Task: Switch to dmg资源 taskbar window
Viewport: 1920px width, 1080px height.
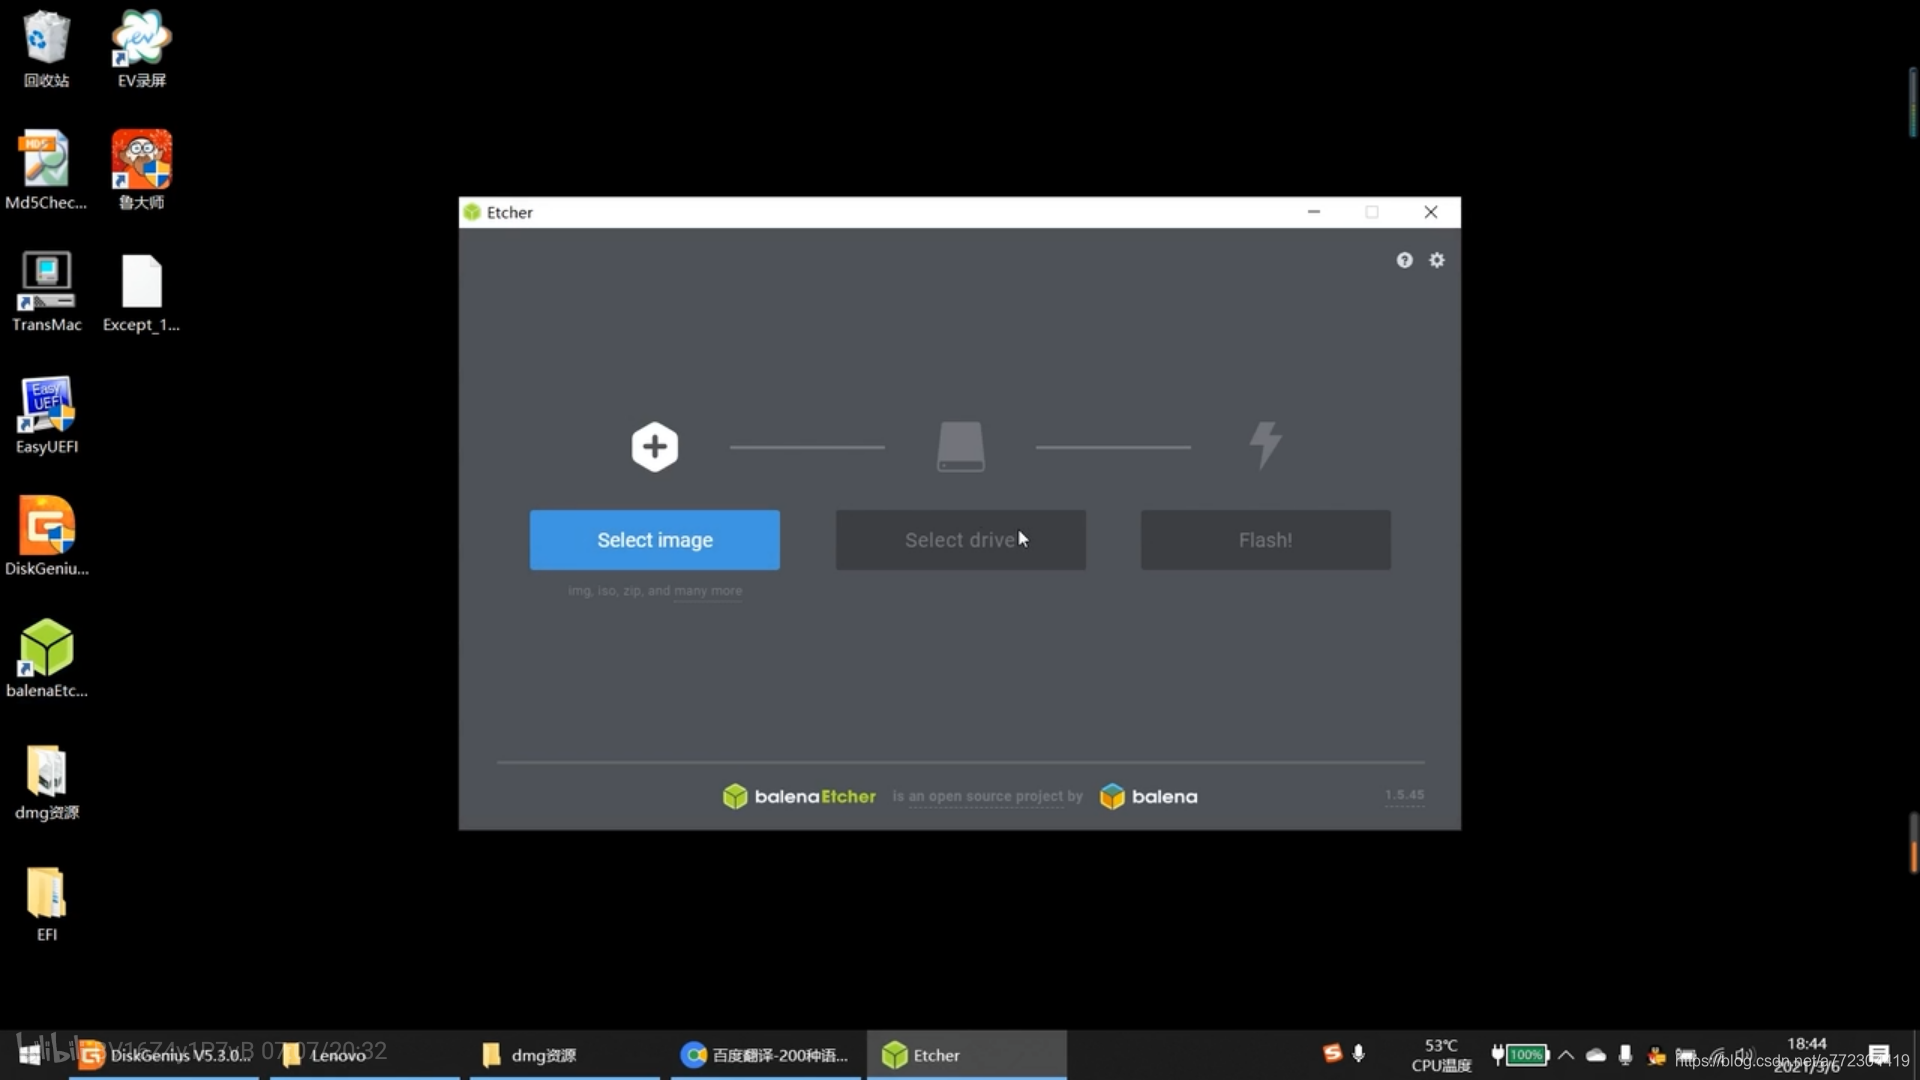Action: [x=564, y=1055]
